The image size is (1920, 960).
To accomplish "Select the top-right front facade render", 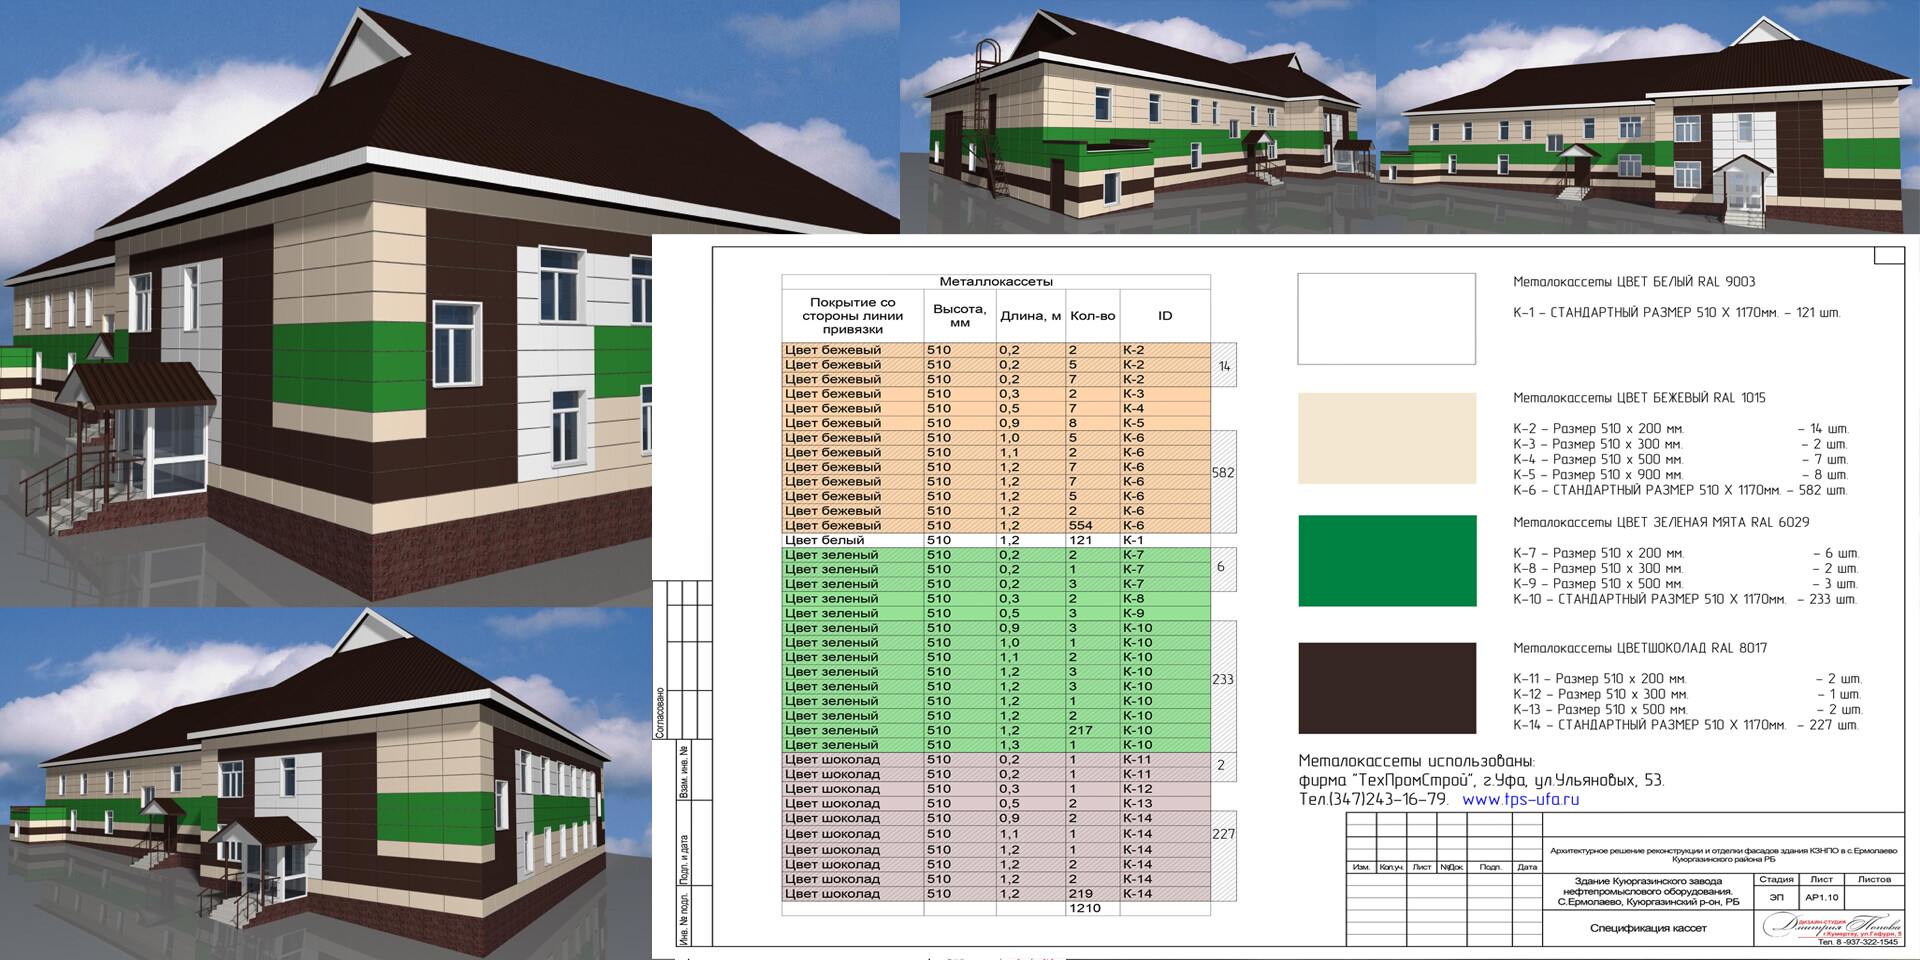I will pyautogui.click(x=1648, y=117).
